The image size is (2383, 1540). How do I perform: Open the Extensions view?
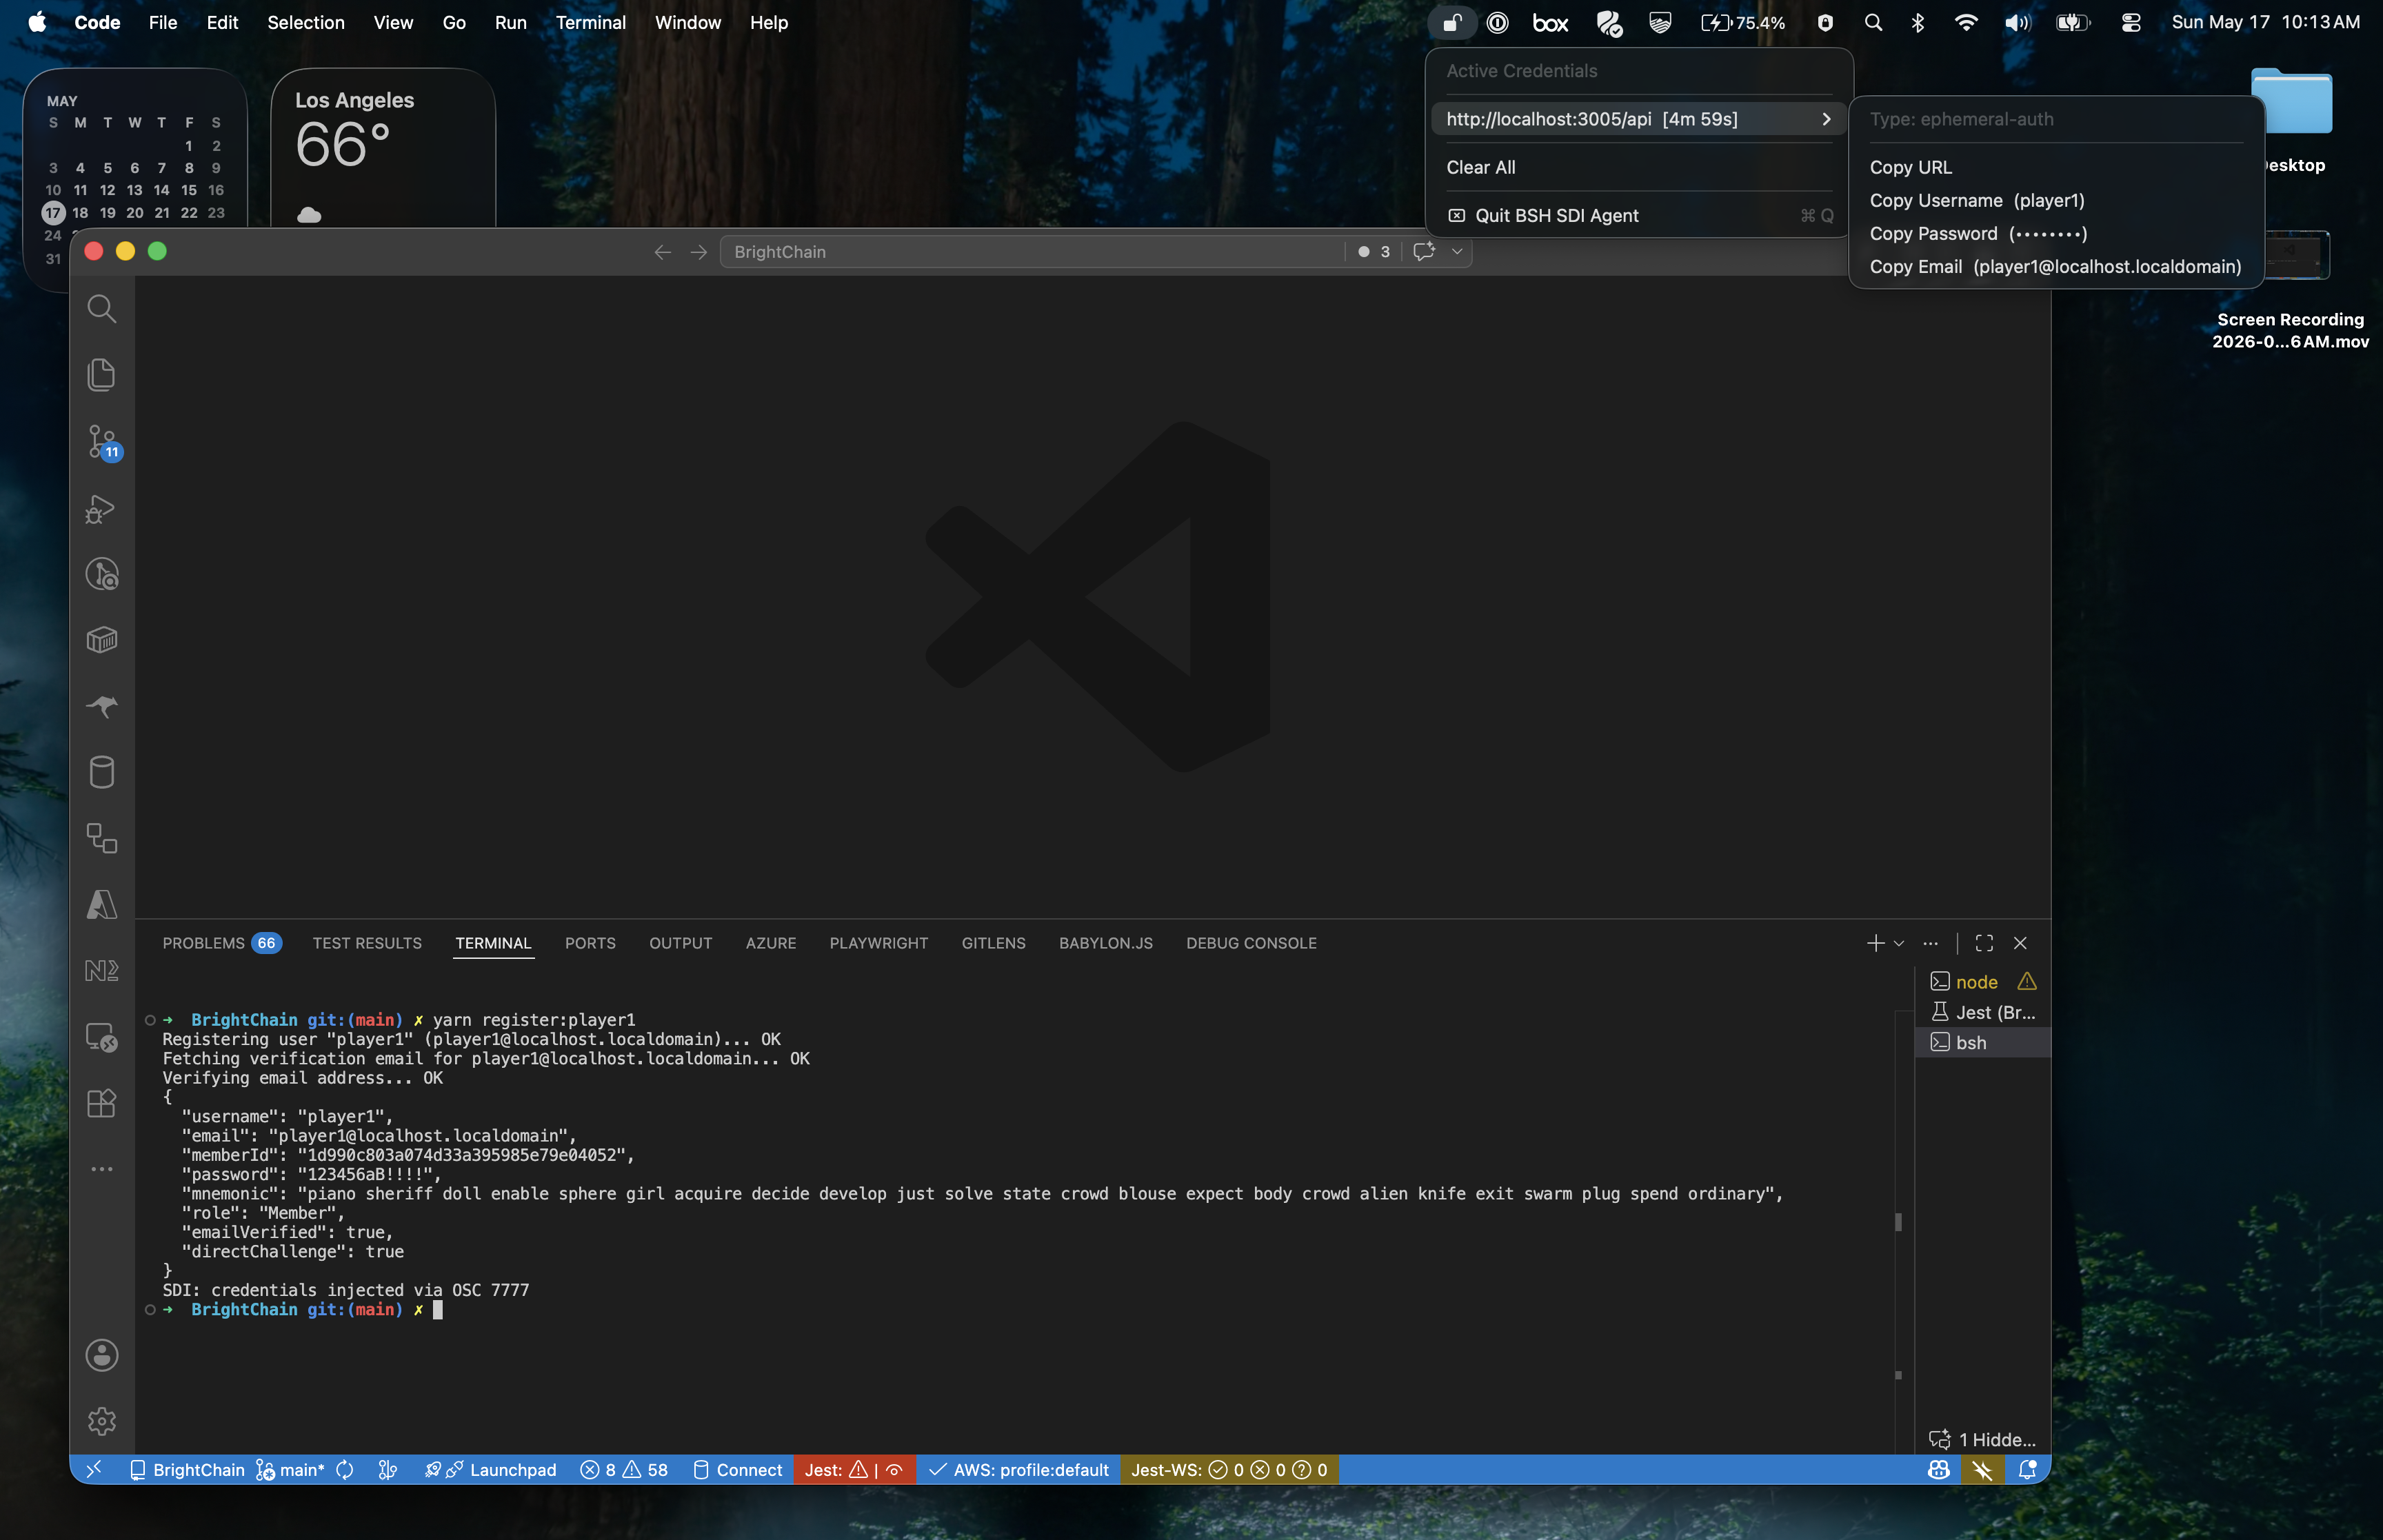tap(101, 1103)
